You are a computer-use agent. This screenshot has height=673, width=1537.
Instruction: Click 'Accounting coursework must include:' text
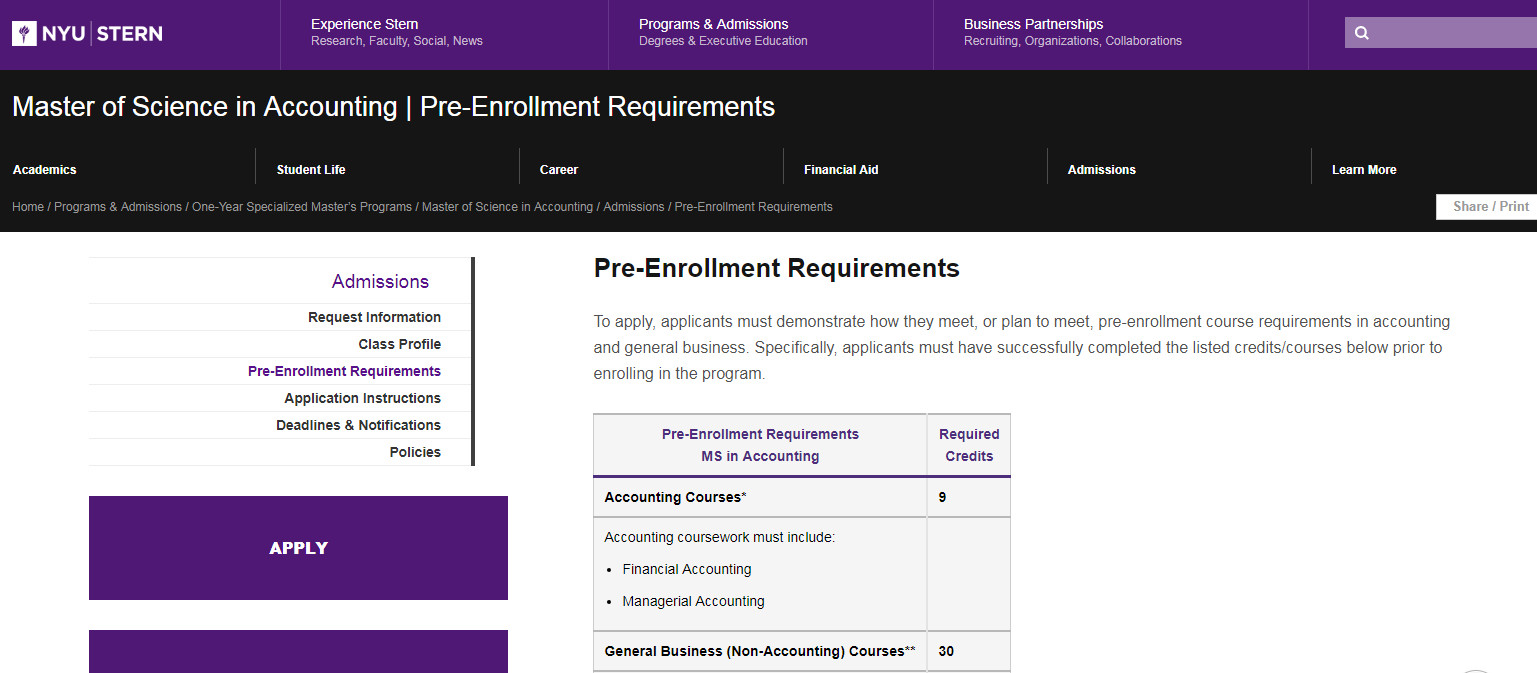pyautogui.click(x=719, y=537)
